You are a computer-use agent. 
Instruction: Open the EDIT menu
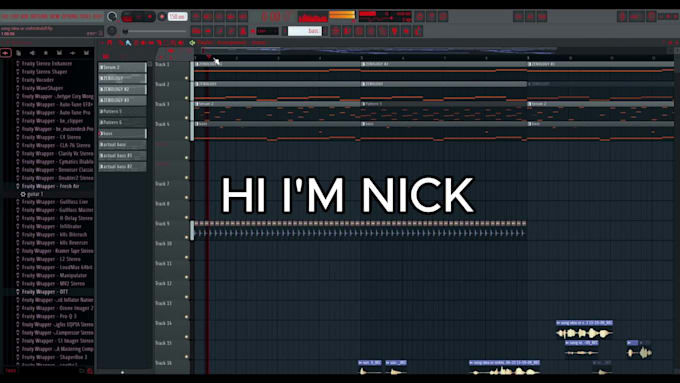14,16
